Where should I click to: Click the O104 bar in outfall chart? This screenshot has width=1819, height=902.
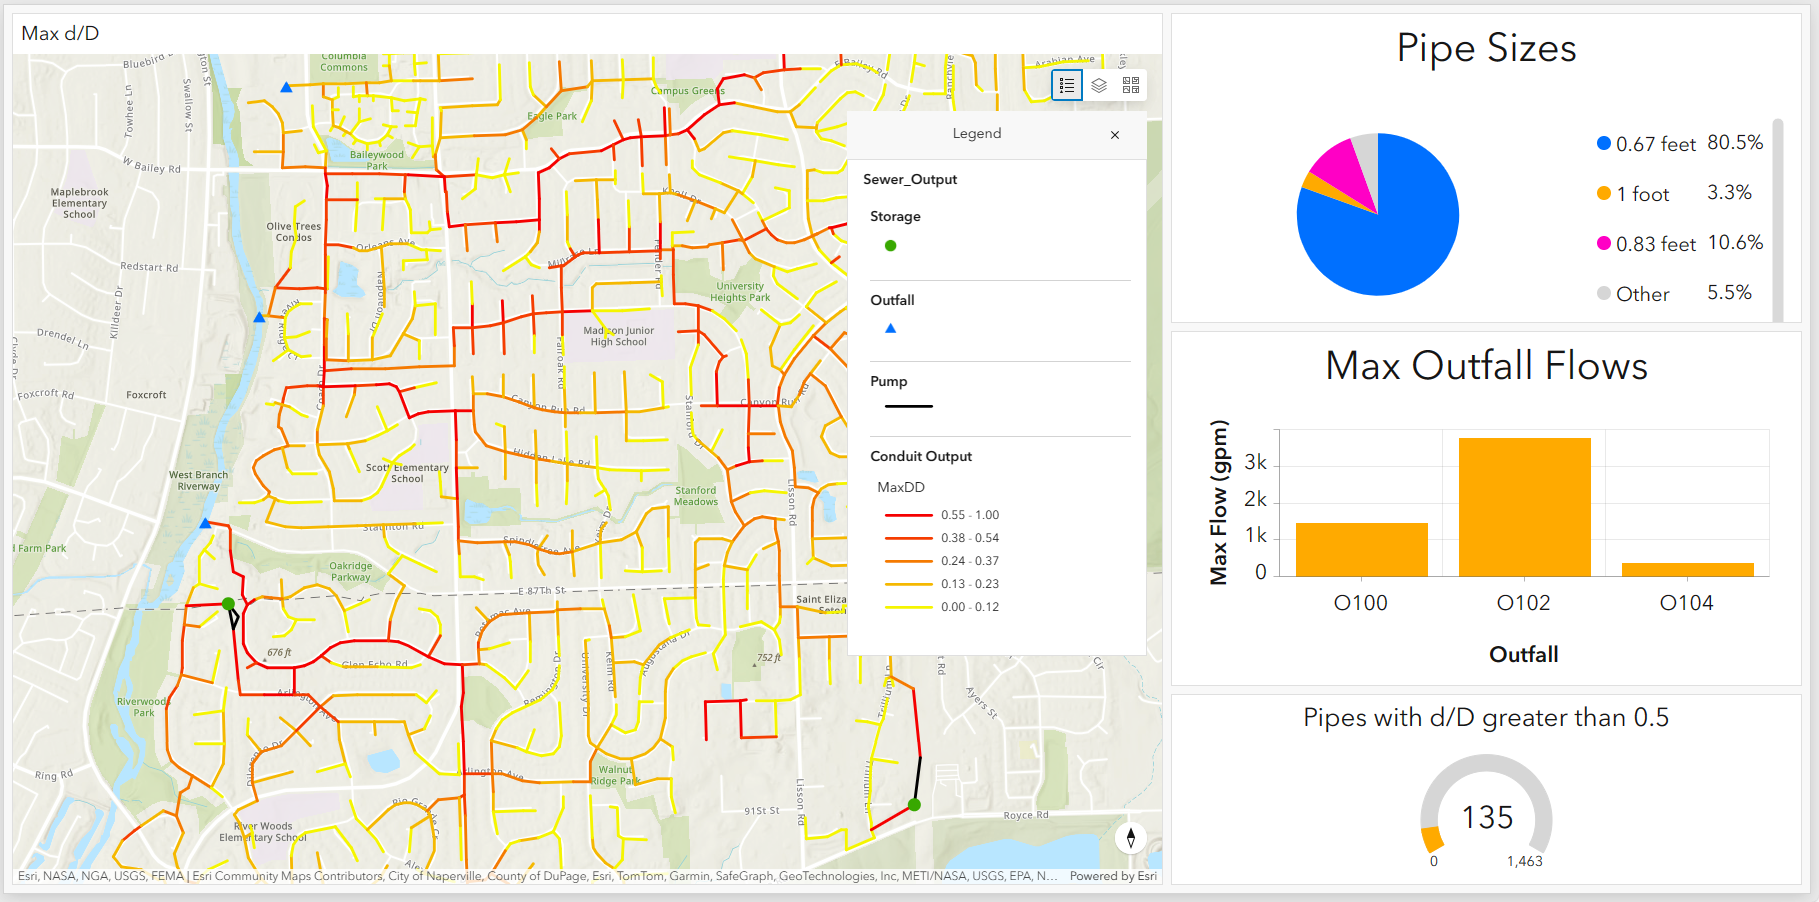click(x=1687, y=570)
